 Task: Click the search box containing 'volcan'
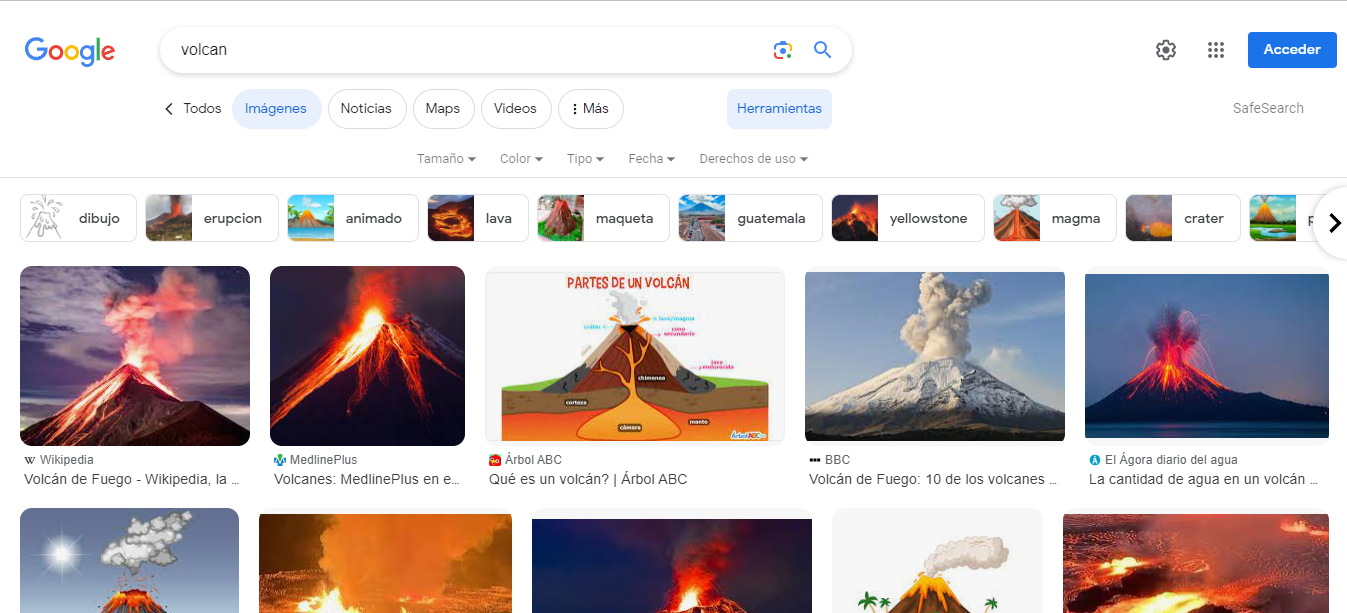click(x=460, y=50)
